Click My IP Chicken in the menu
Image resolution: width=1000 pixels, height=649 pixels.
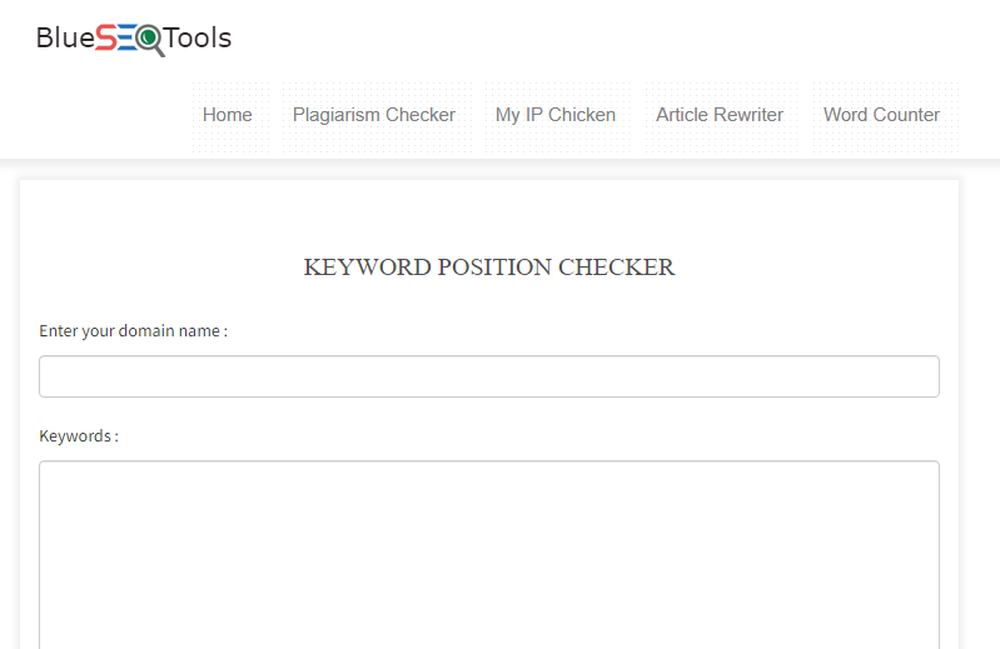(555, 115)
